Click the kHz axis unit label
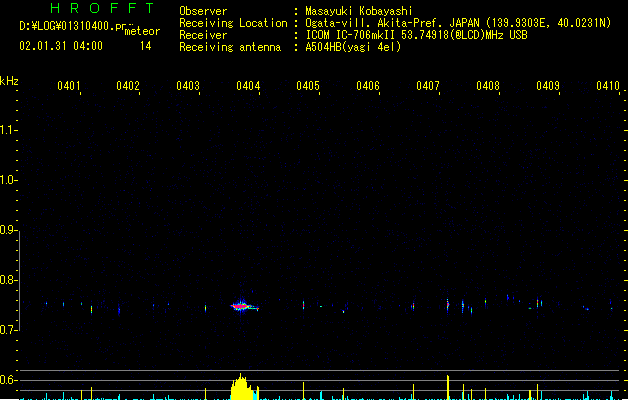629x400 pixels. [9, 81]
